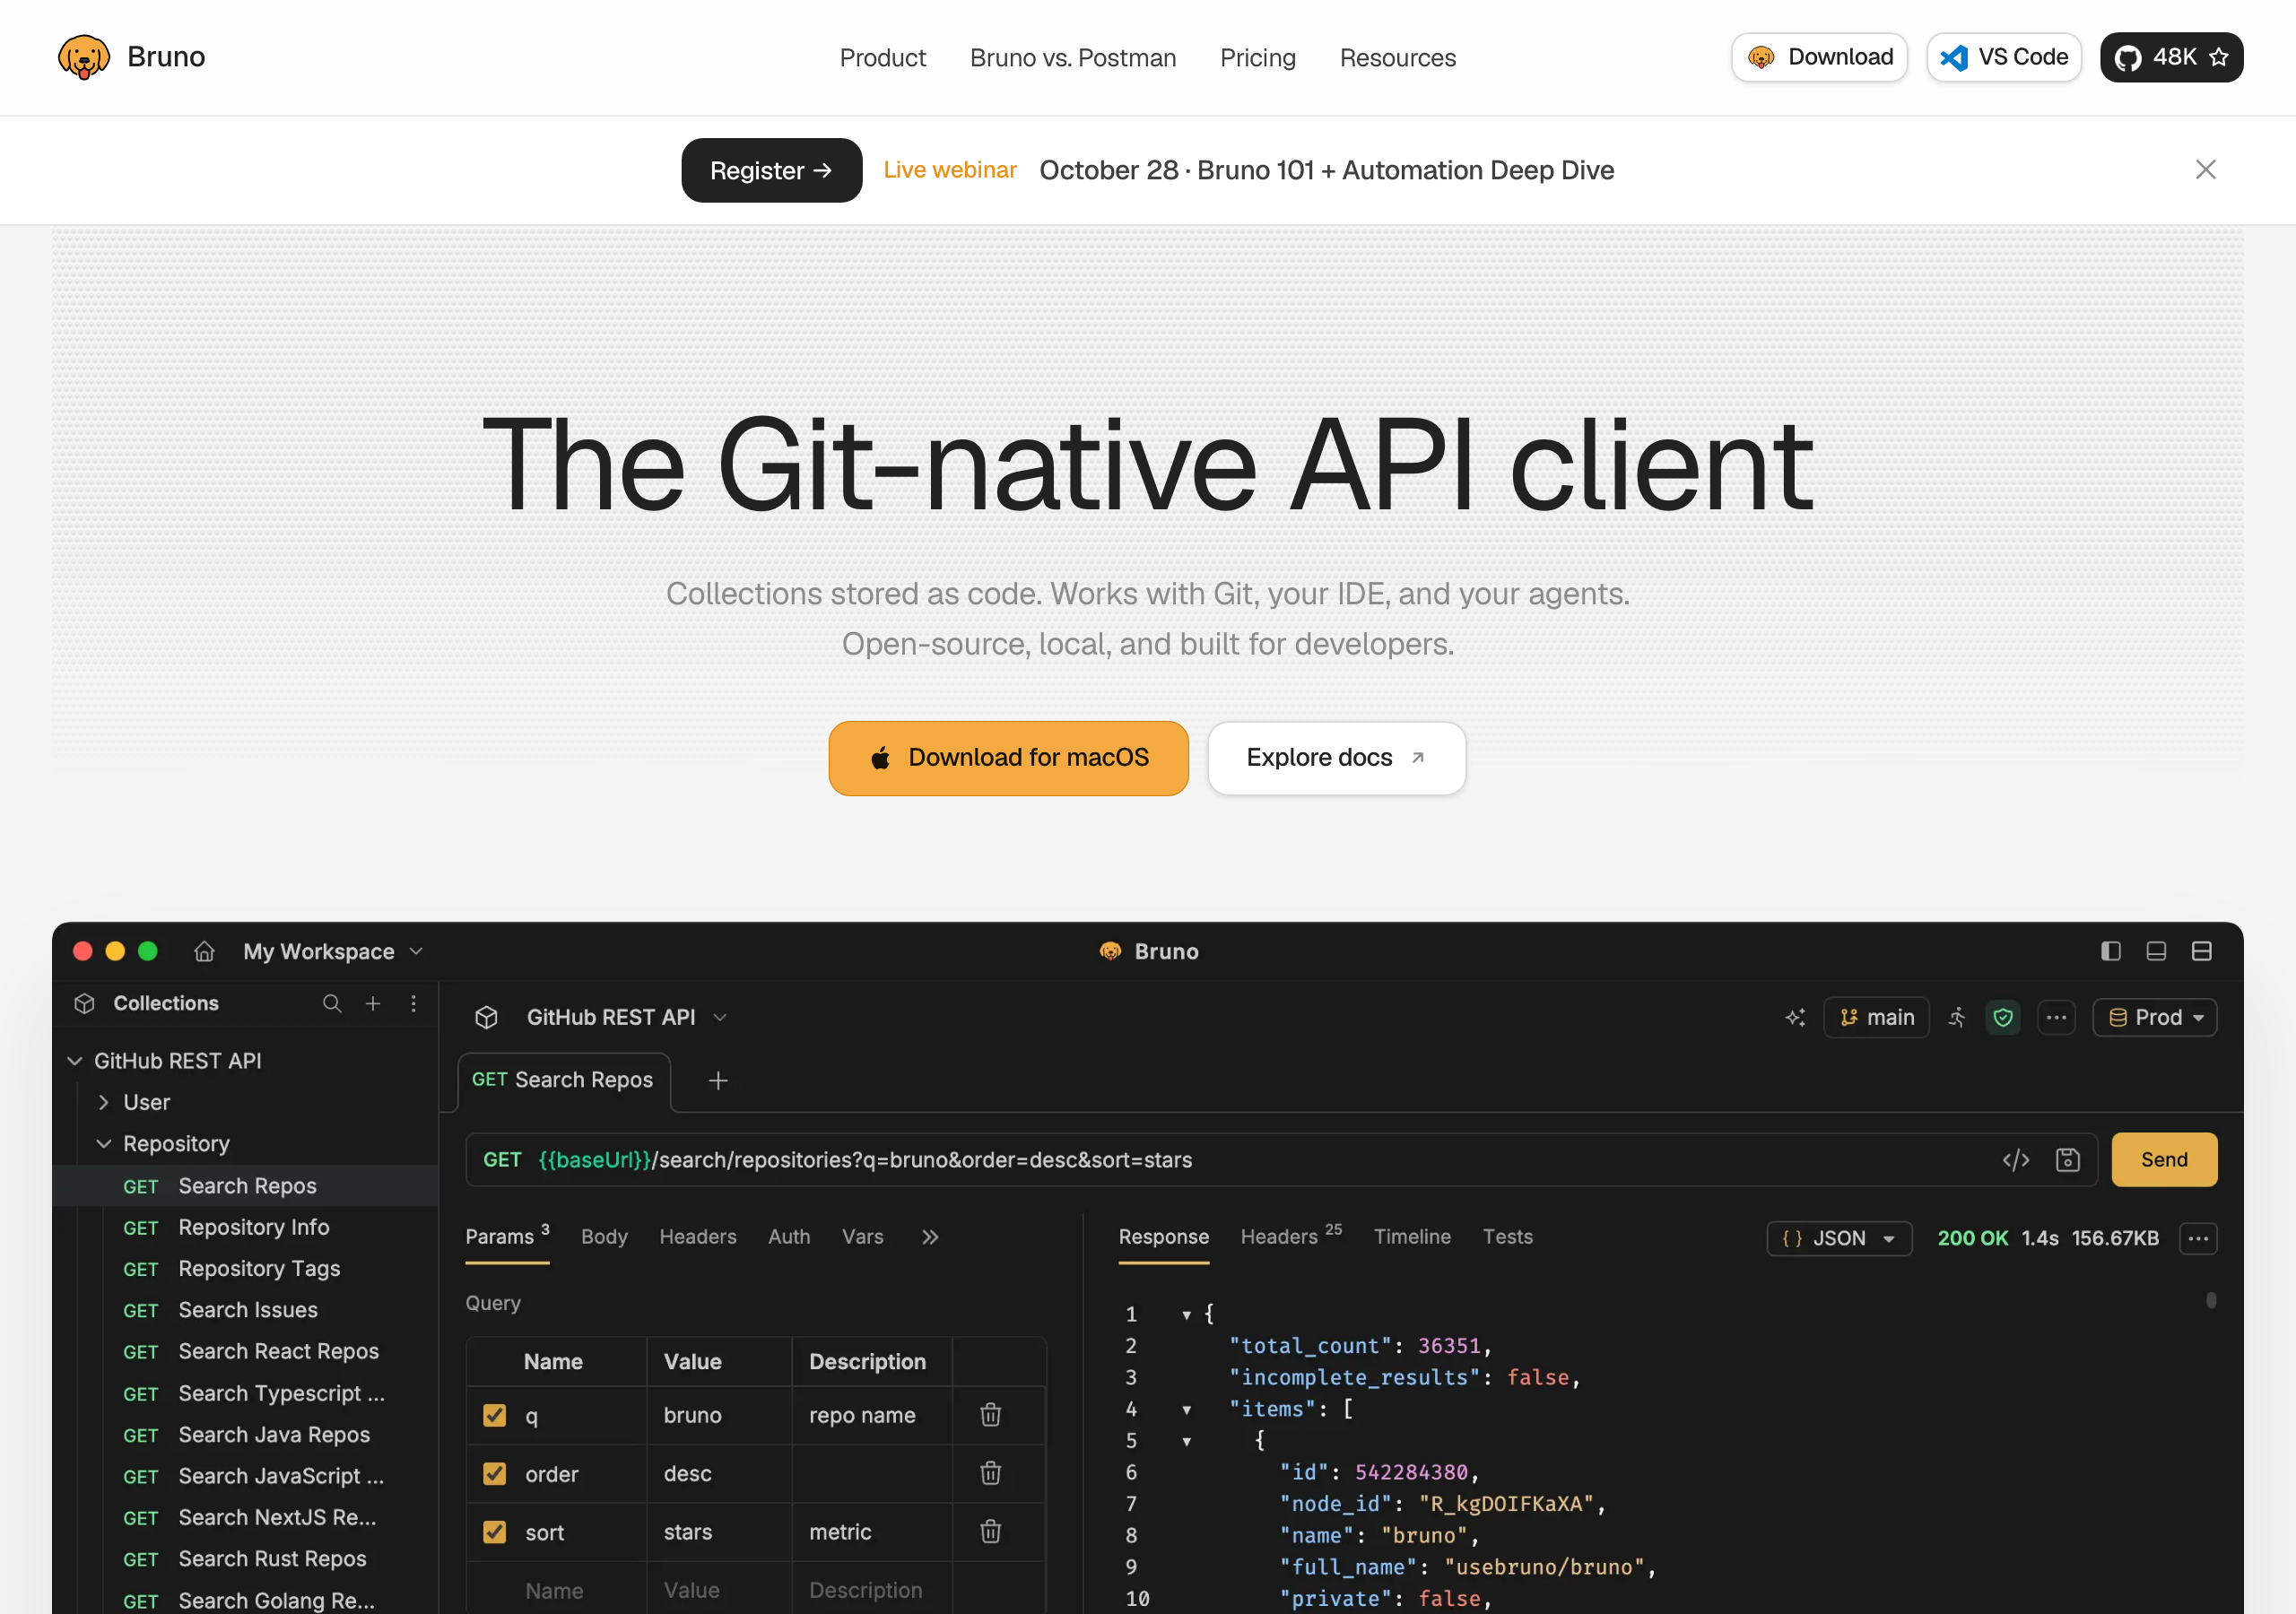Click the Bruno dog logo in header
The height and width of the screenshot is (1614, 2296).
(84, 57)
